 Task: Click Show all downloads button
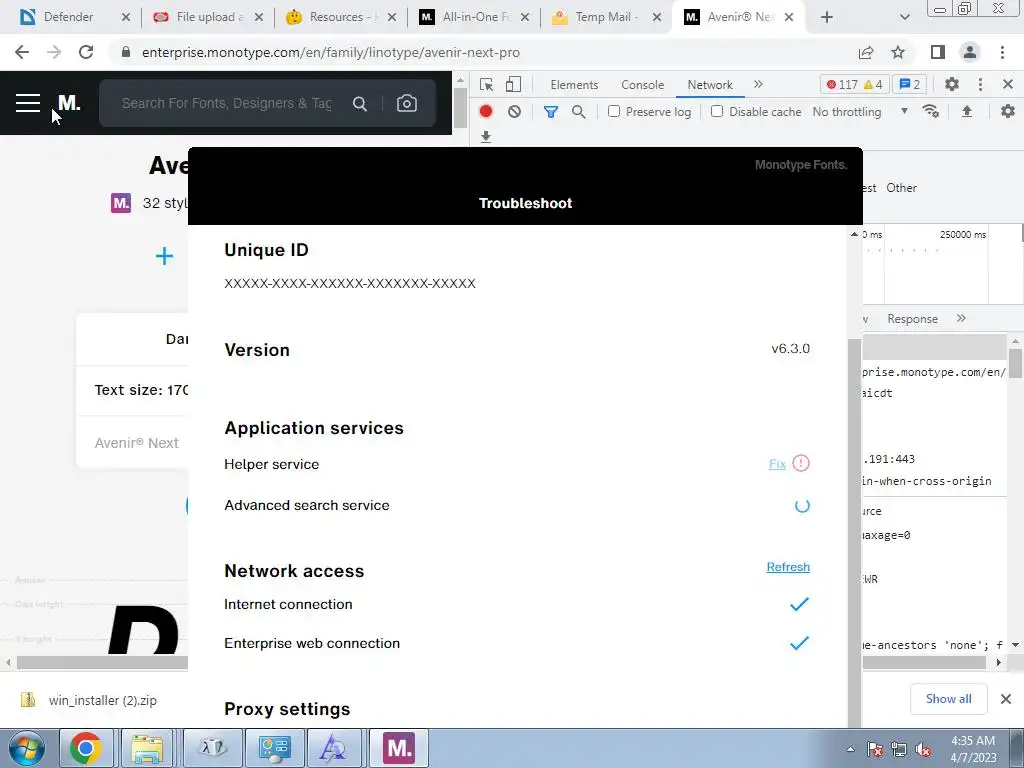948,699
